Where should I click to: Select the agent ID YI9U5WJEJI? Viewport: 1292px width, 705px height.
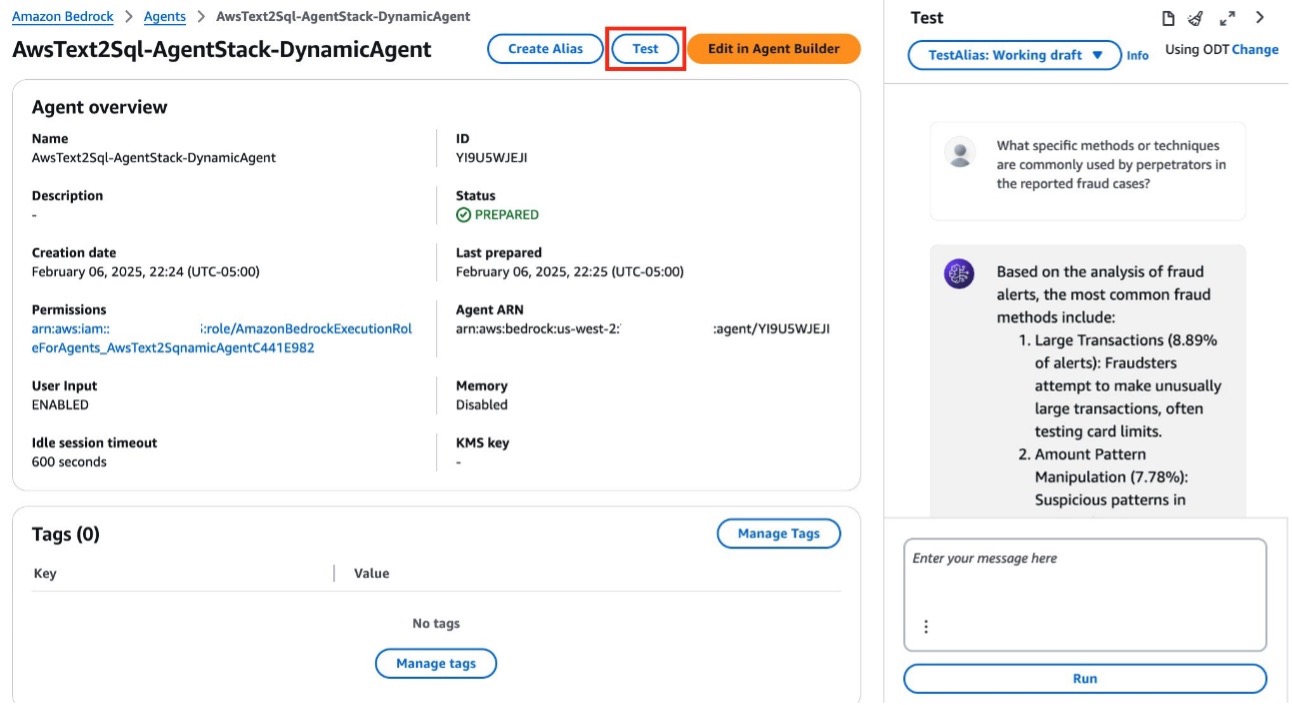point(492,158)
